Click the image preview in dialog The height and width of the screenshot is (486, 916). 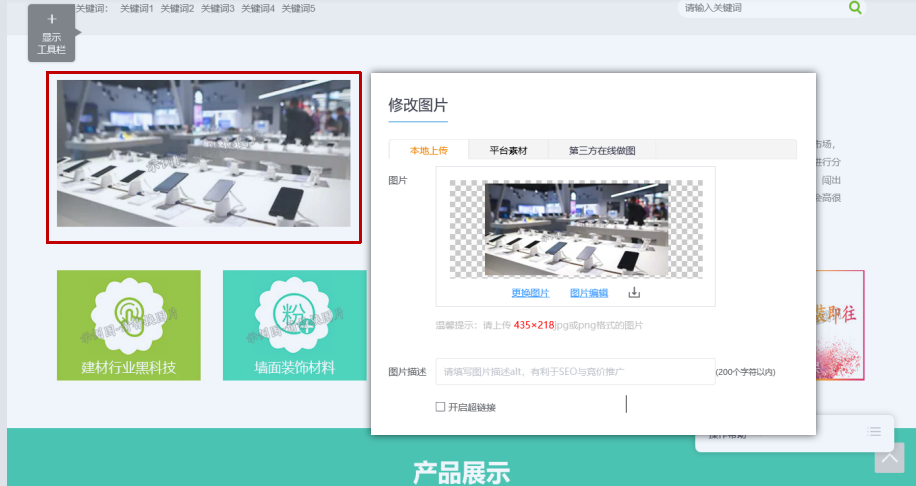click(x=576, y=229)
